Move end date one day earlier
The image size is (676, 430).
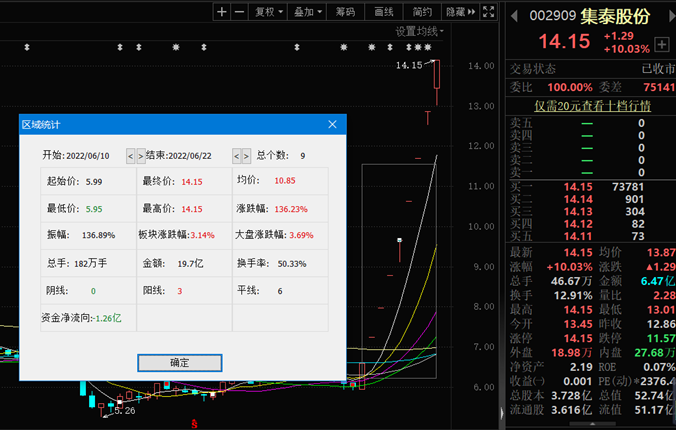click(x=237, y=156)
